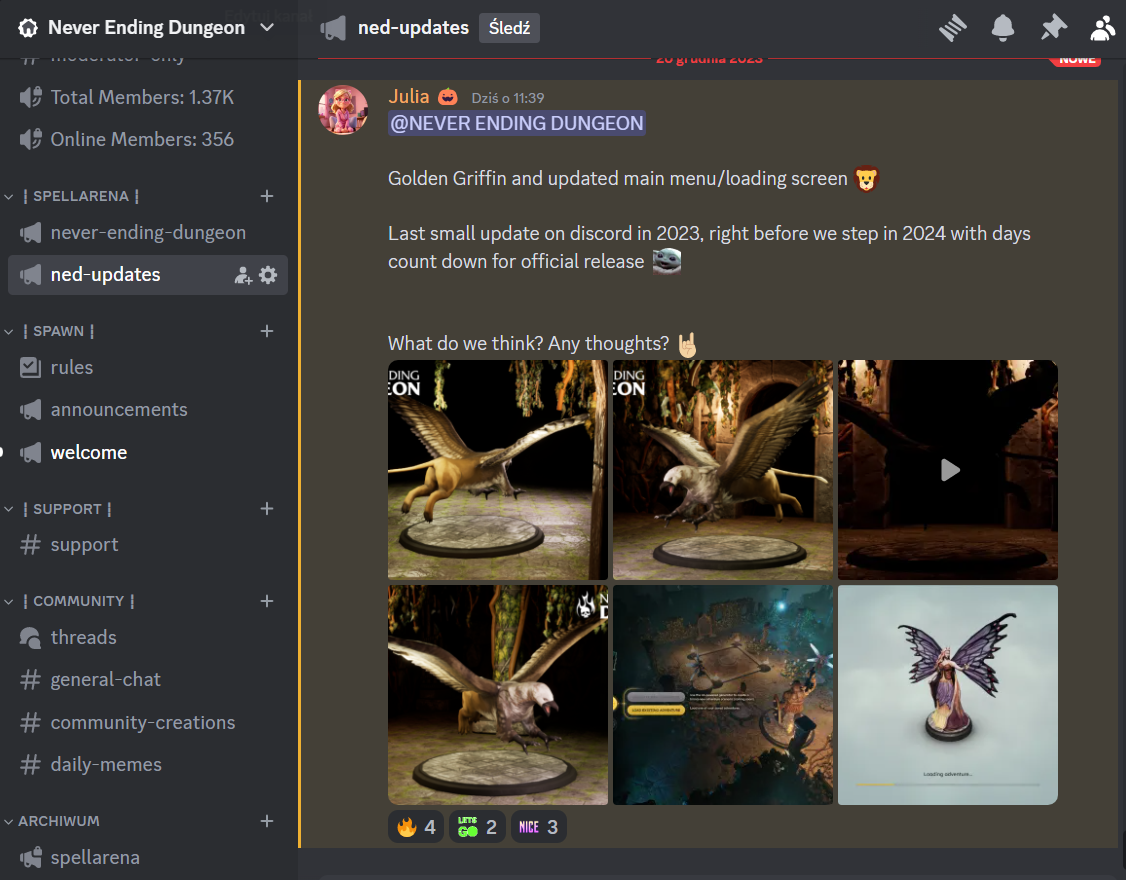This screenshot has width=1126, height=880.
Task: Create invite for ned-updates channel
Action: [x=243, y=275]
